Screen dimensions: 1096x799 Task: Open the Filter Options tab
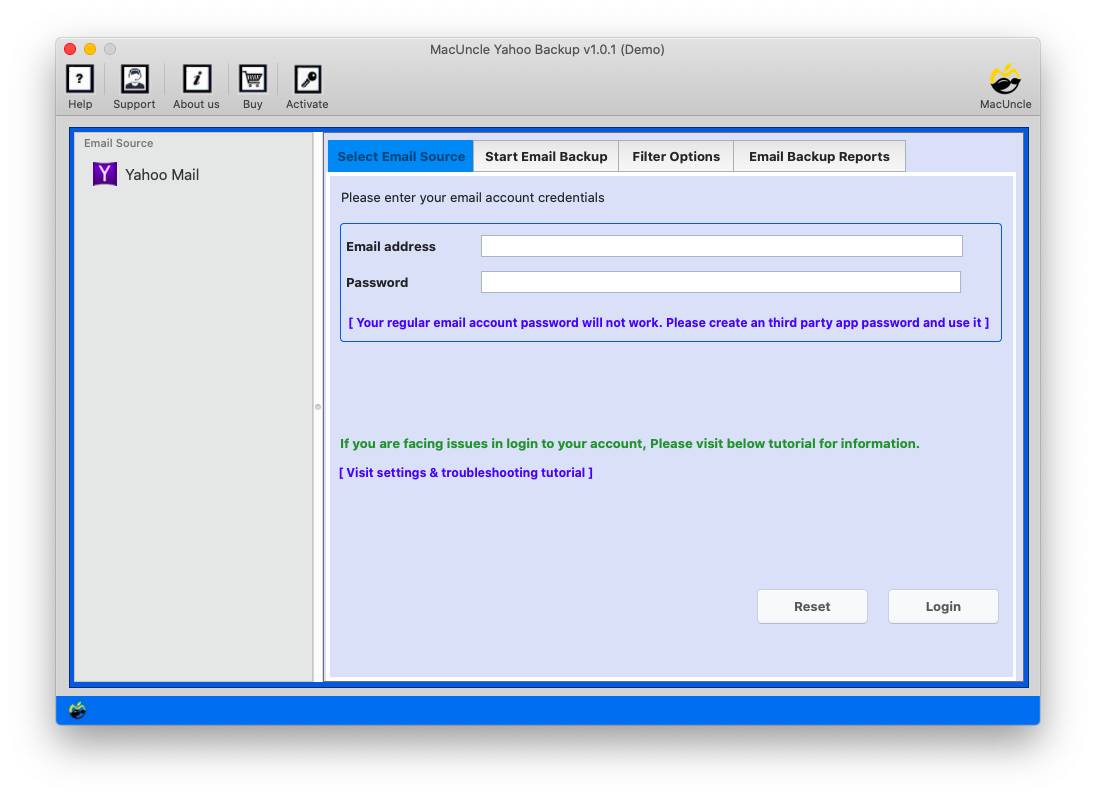(676, 156)
